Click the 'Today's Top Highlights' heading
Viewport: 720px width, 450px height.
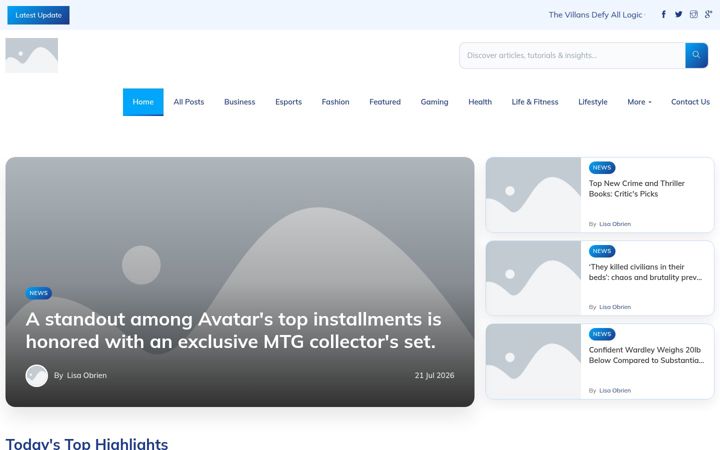click(x=87, y=444)
